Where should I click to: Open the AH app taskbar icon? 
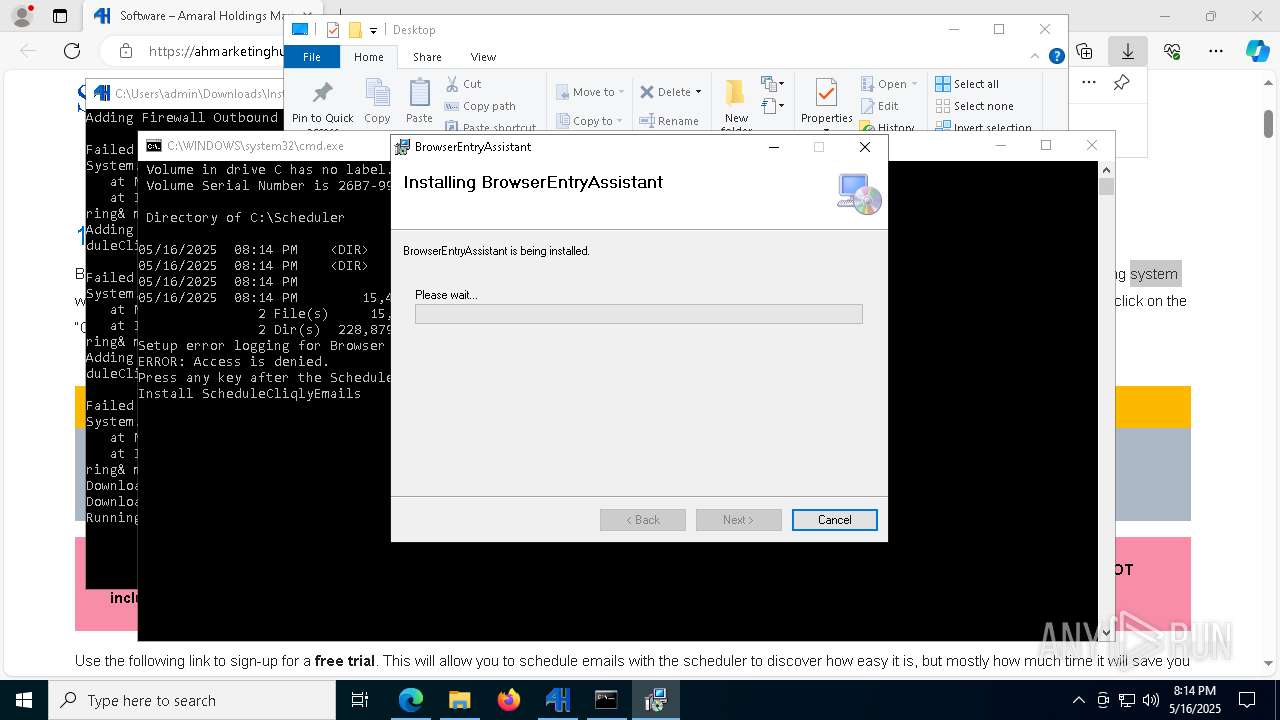click(x=557, y=700)
